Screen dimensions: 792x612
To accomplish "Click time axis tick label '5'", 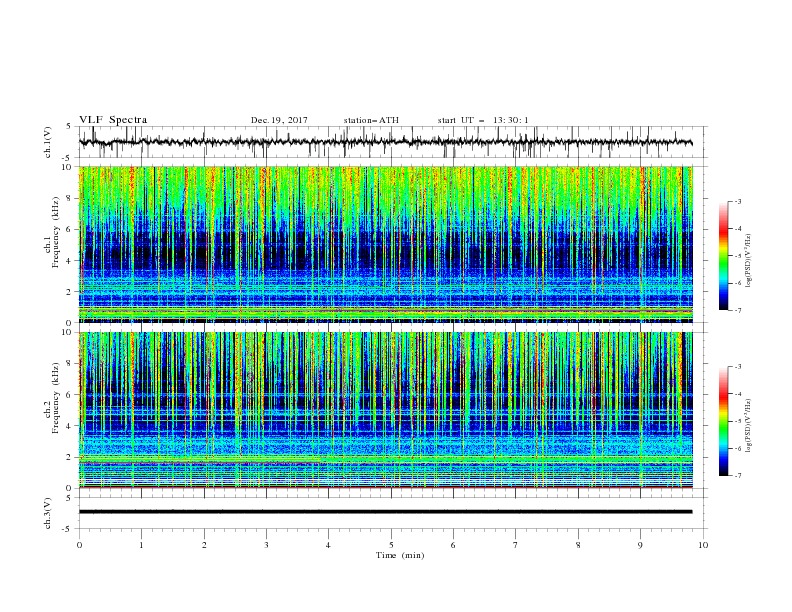I will (391, 545).
